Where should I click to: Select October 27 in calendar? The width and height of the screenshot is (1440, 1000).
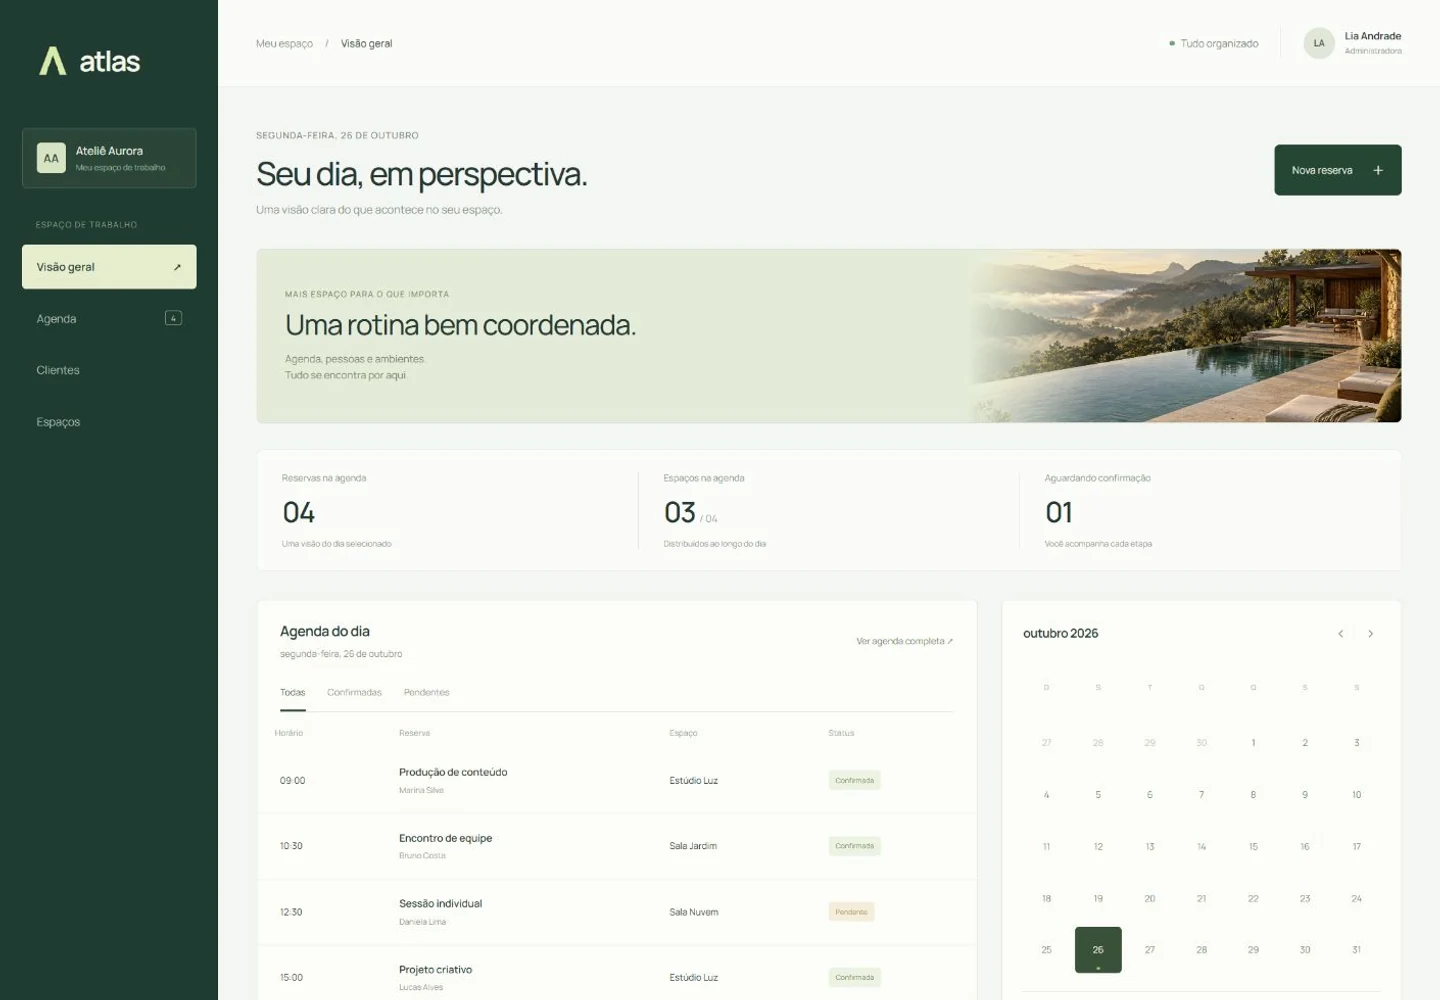(x=1150, y=950)
